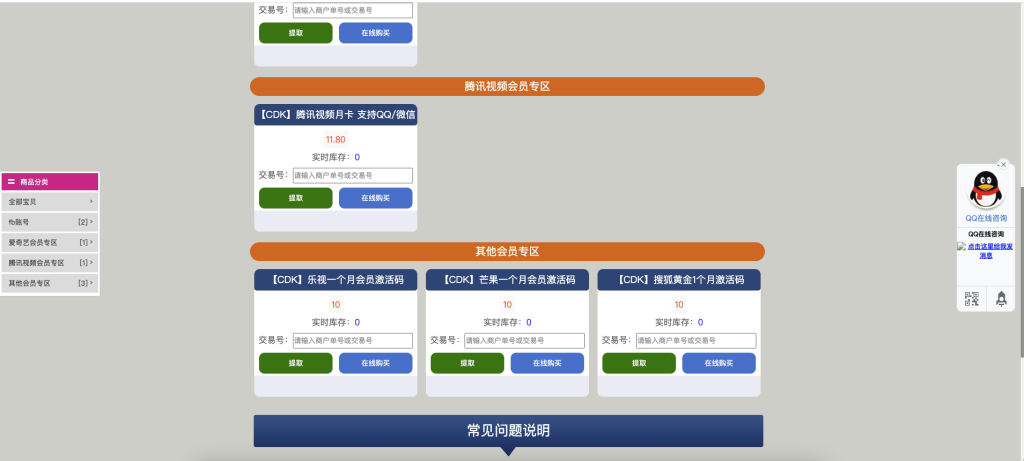The image size is (1024, 461).
Task: Click the 其他会员专区 orange section header
Action: pos(507,251)
